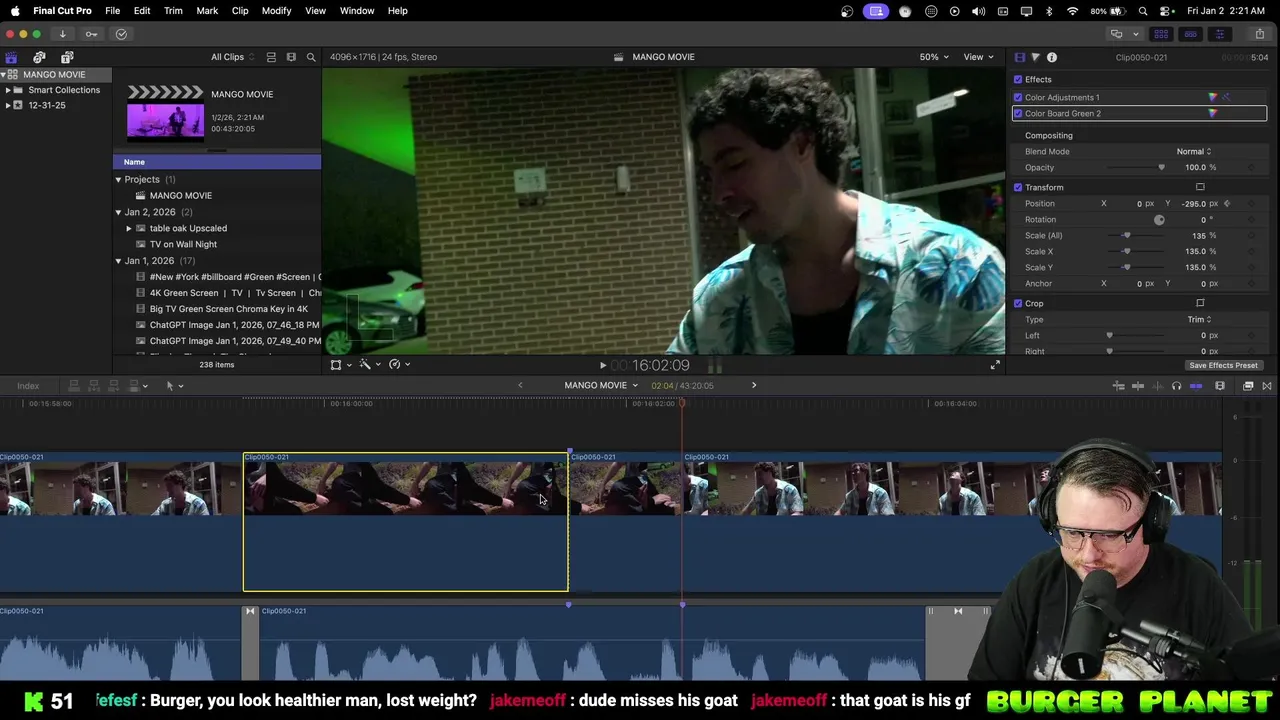Open the Transitions browser icon in timeline

pyautogui.click(x=1267, y=386)
